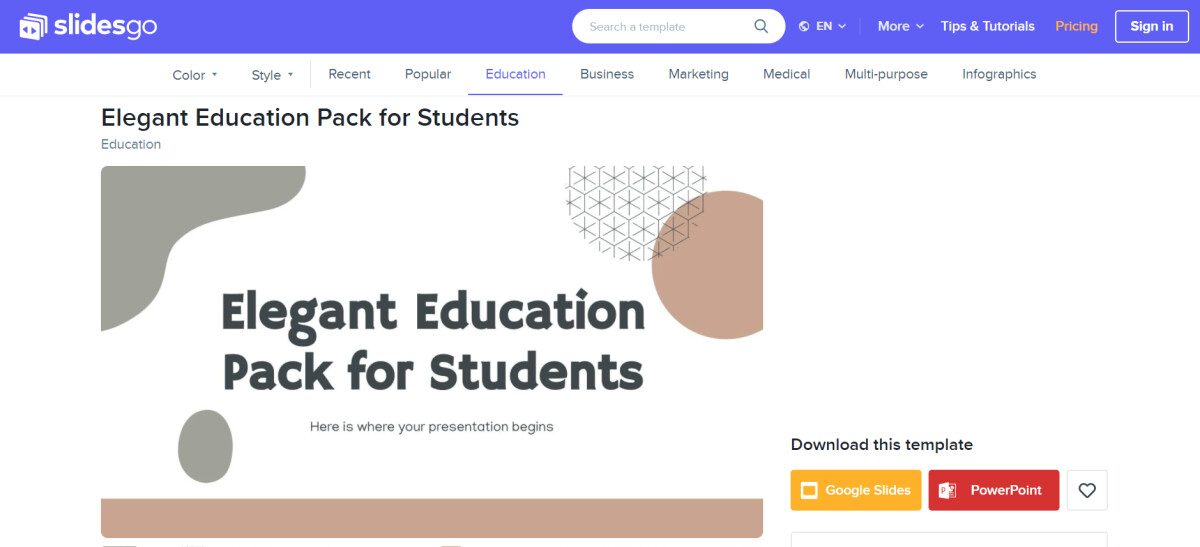Focus the Search a template field
This screenshot has height=547, width=1200.
tap(665, 26)
